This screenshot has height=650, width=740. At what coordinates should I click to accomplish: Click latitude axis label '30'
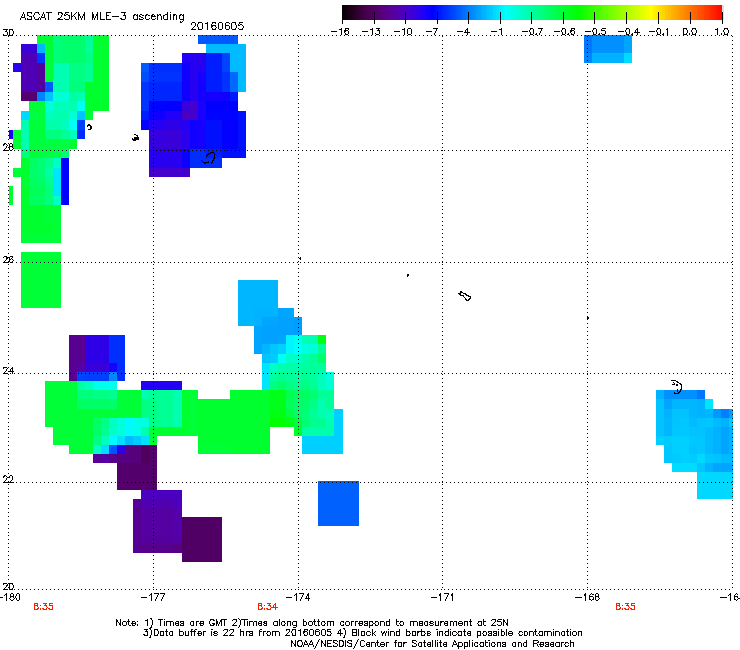tap(8, 33)
